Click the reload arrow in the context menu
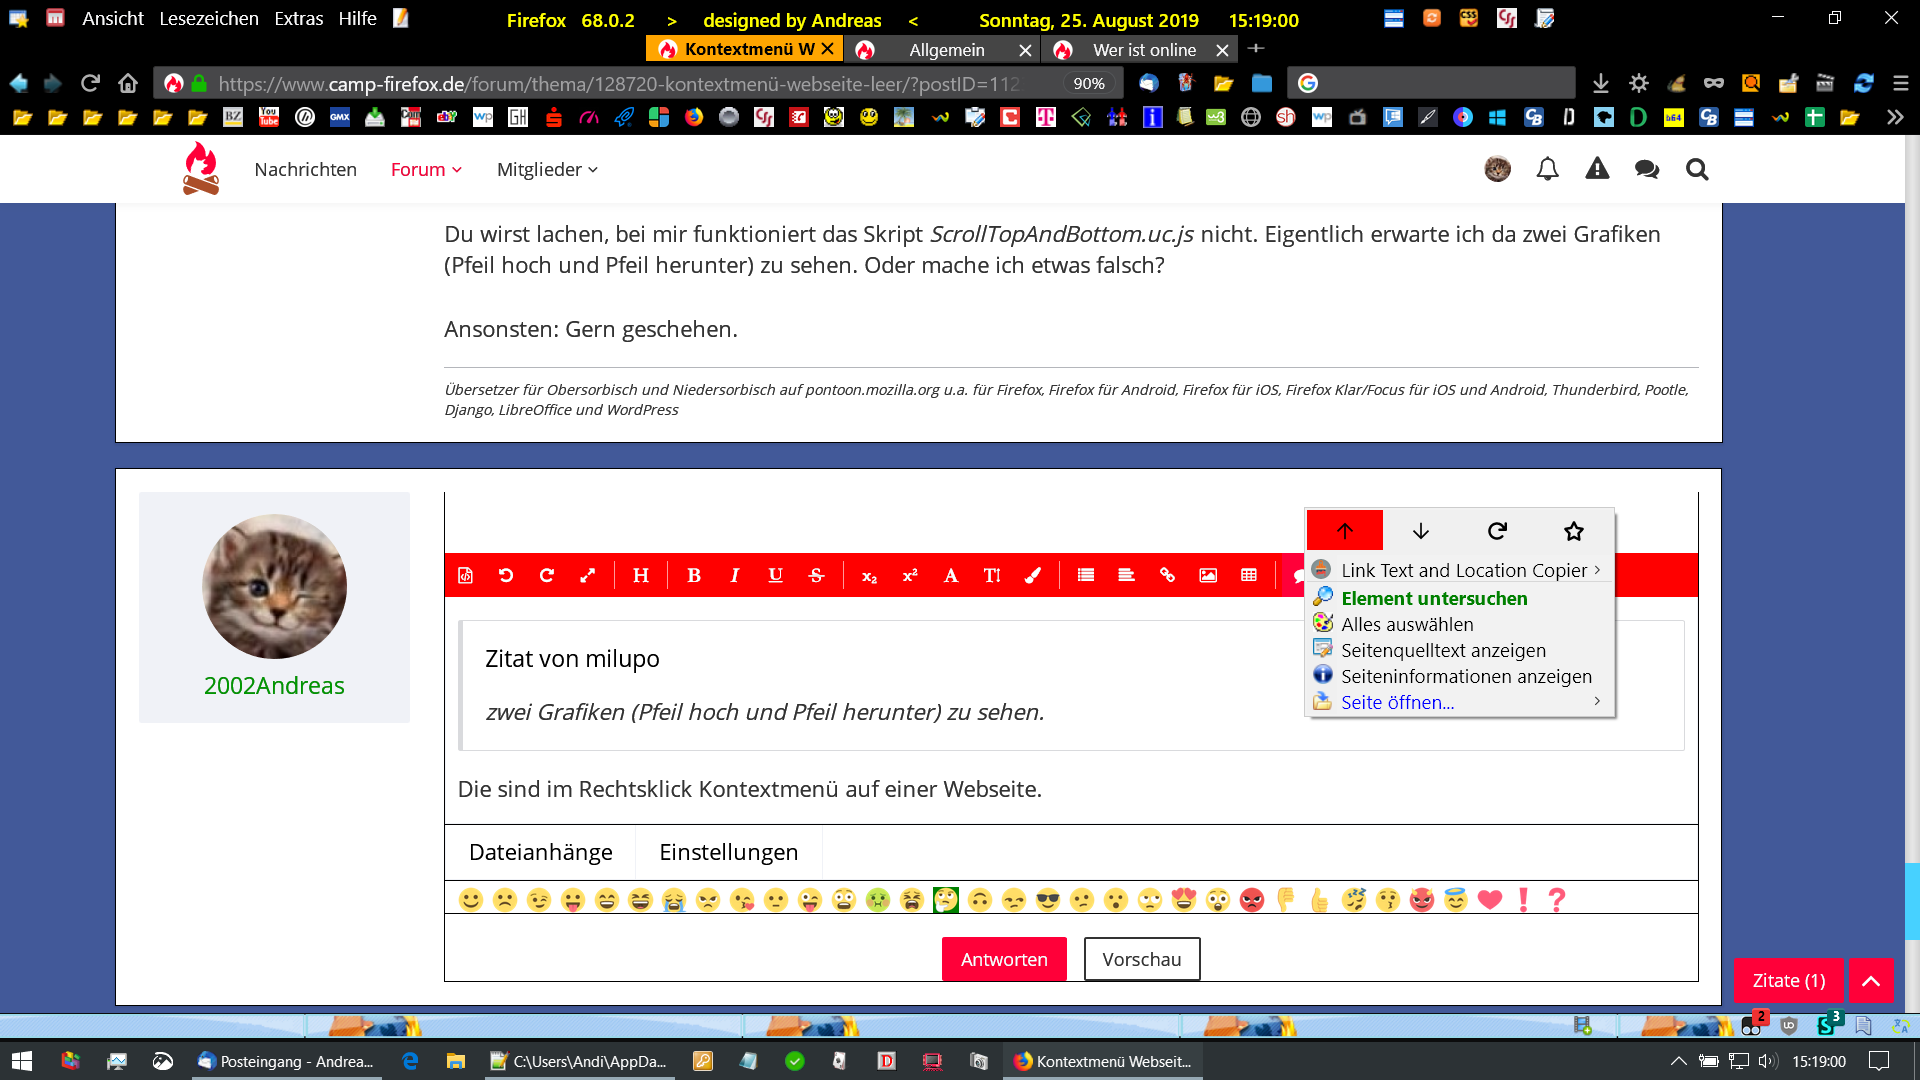1920x1080 pixels. (1497, 531)
